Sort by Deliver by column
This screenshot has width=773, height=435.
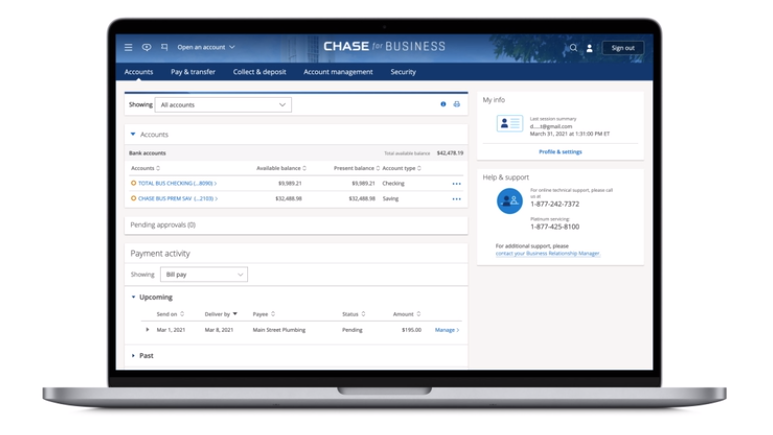[221, 314]
